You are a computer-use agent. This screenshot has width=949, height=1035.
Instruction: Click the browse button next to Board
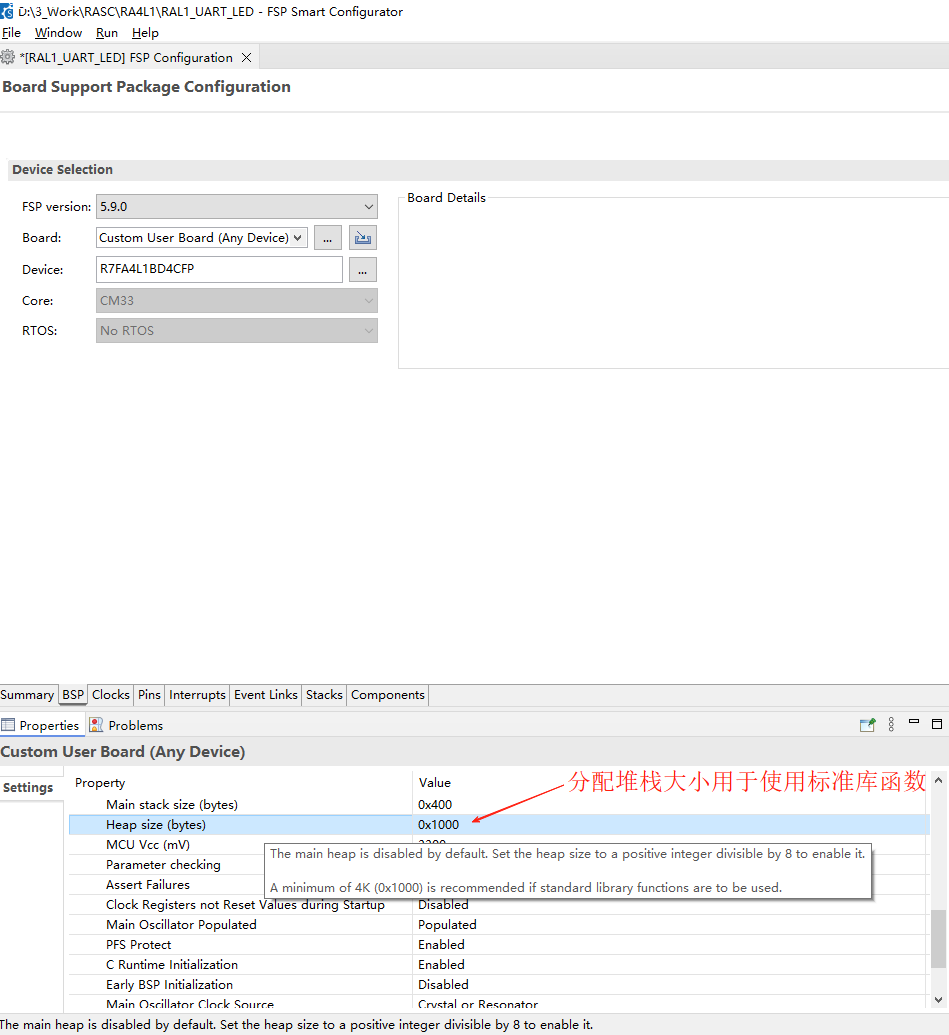pos(327,238)
